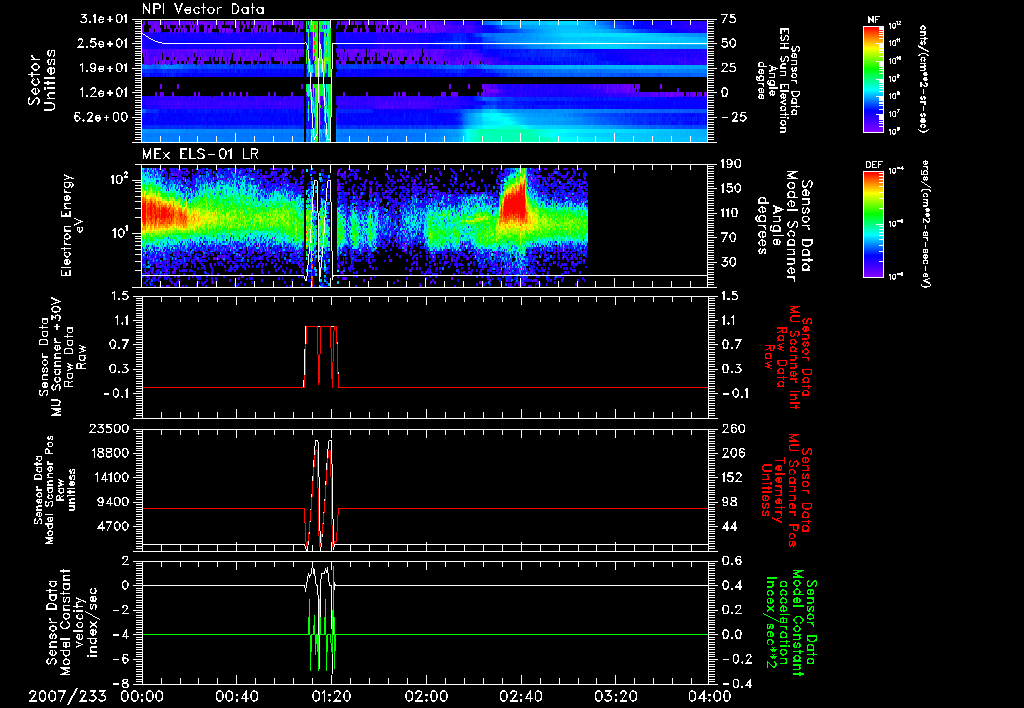
Task: Click the -25 degree elevation tick label
Action: click(x=733, y=117)
